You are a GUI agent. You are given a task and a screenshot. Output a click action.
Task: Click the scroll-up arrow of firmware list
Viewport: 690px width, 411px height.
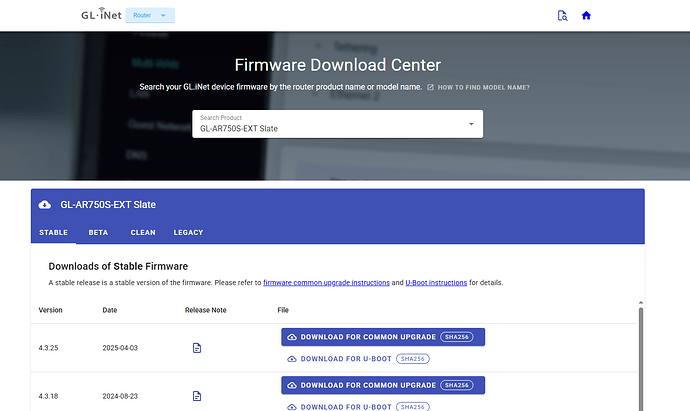tap(641, 303)
